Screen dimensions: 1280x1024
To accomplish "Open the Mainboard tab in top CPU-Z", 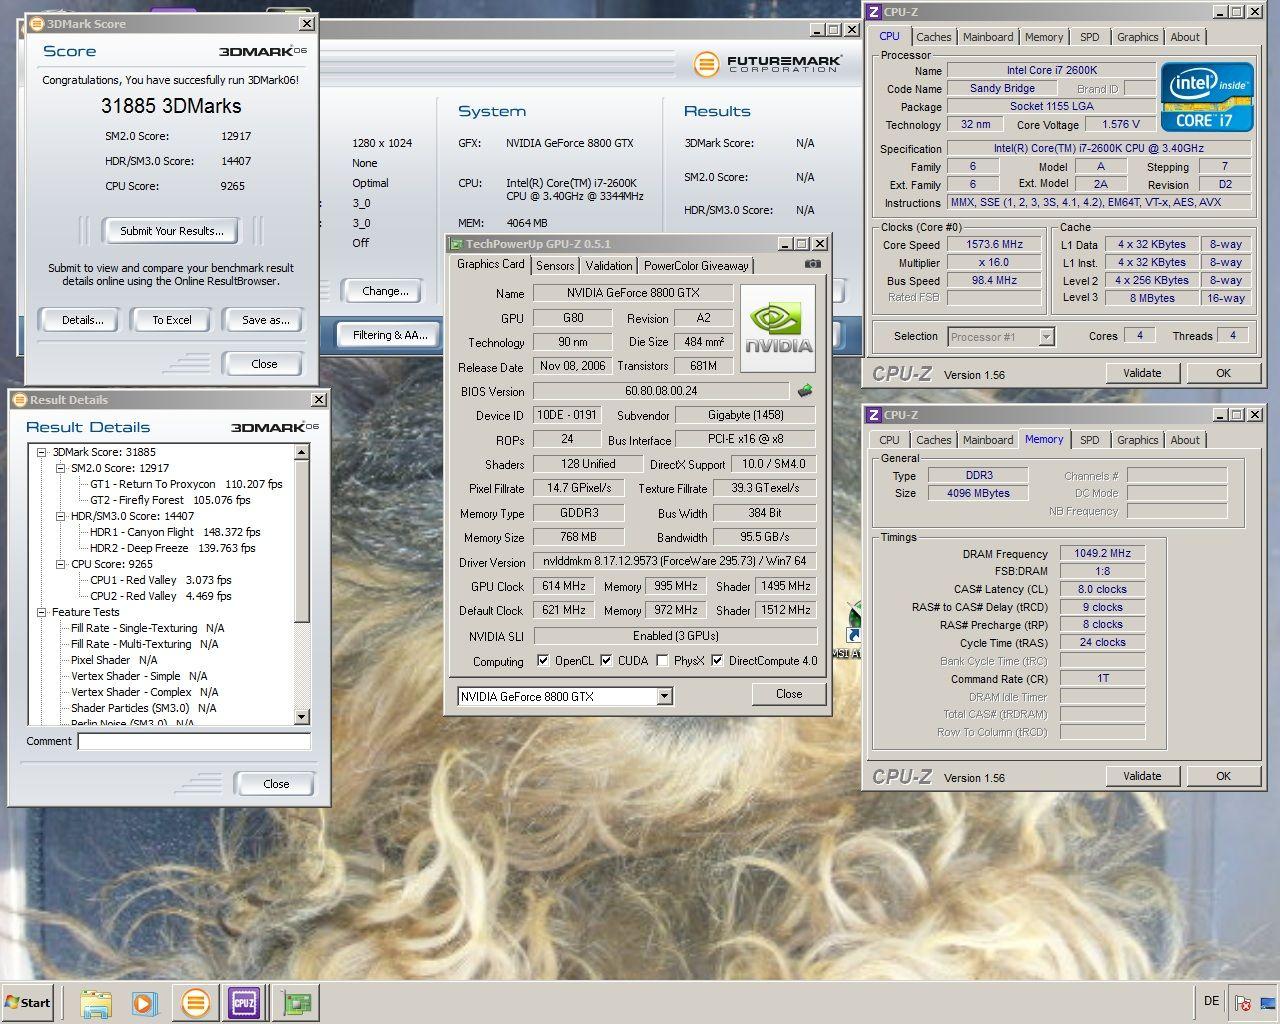I will point(988,37).
